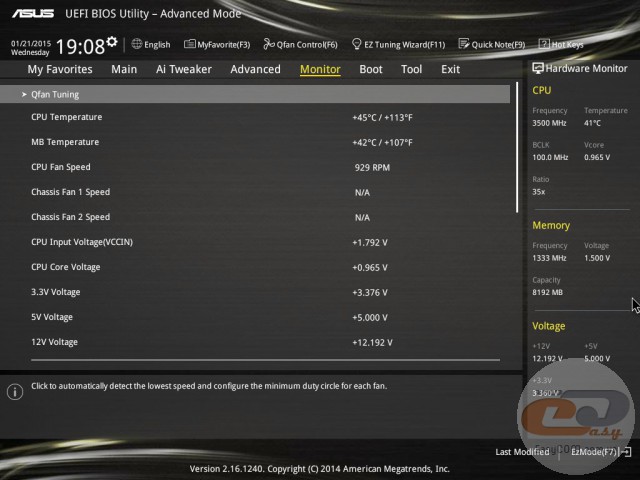Open the Main tab
The image size is (640, 480).
(x=124, y=69)
